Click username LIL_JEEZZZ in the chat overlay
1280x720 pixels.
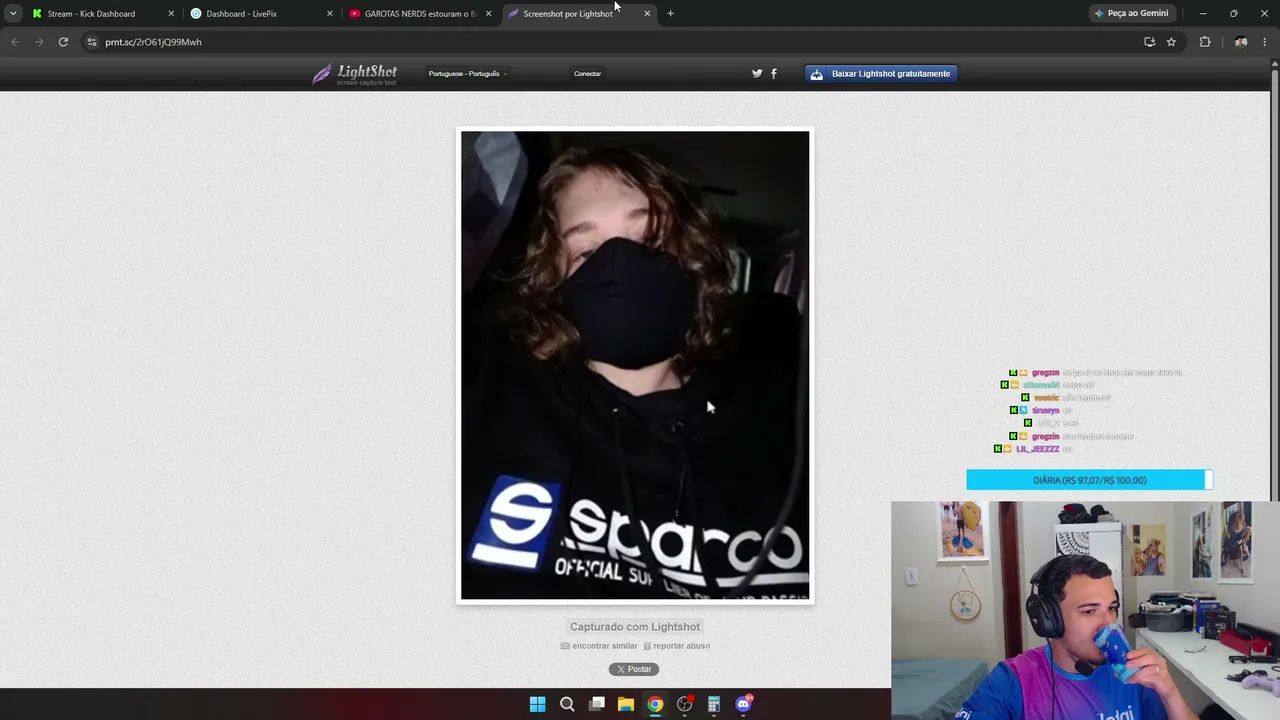coord(1038,450)
